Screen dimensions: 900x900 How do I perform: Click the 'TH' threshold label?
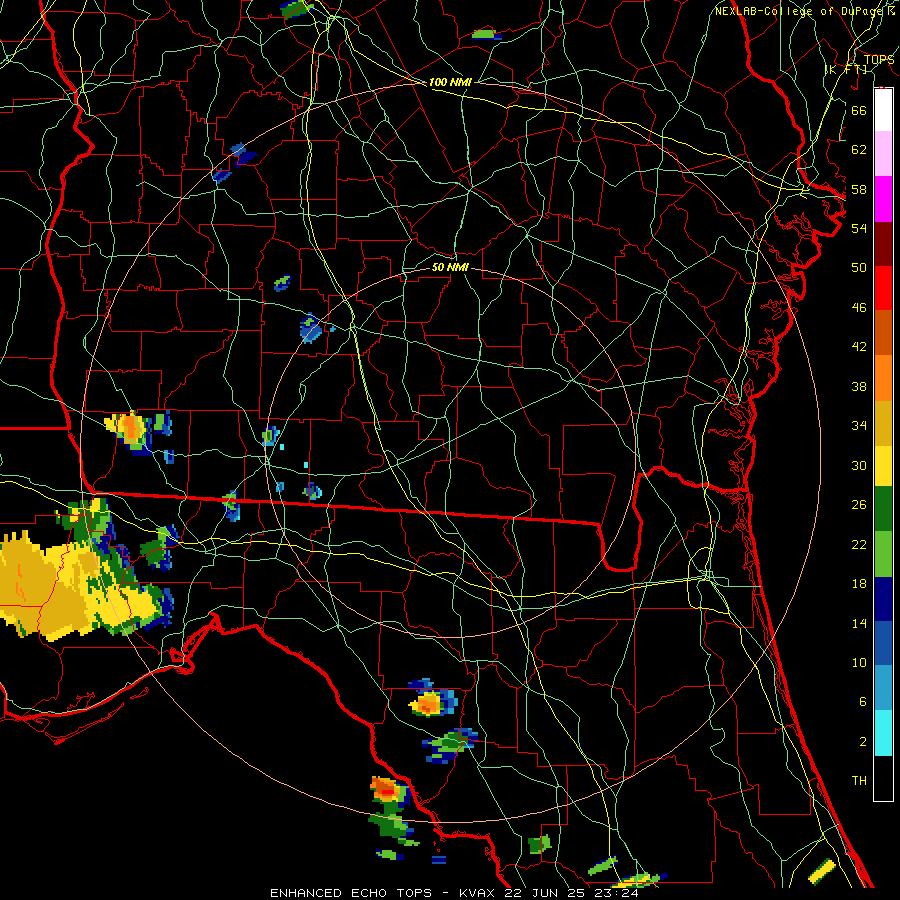pos(859,781)
